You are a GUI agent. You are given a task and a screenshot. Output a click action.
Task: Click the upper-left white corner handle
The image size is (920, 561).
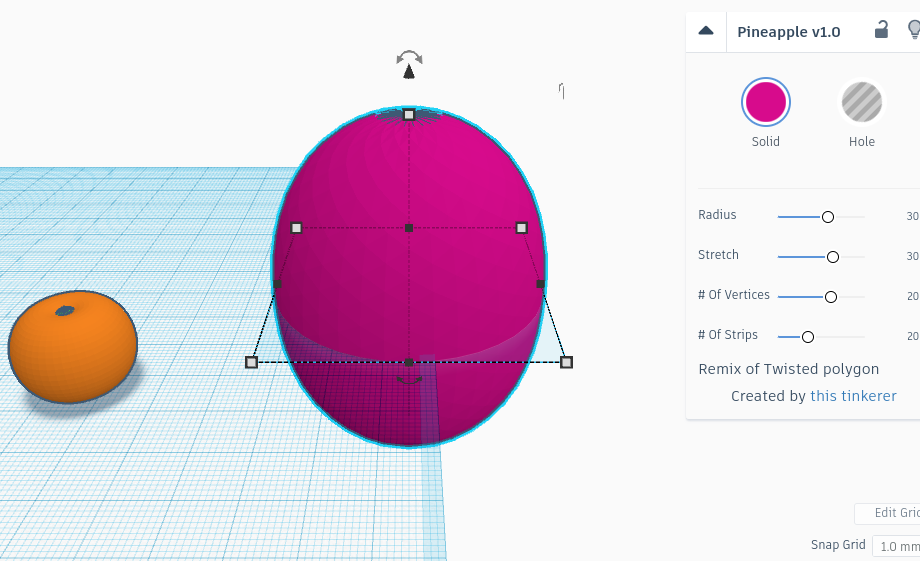(296, 228)
